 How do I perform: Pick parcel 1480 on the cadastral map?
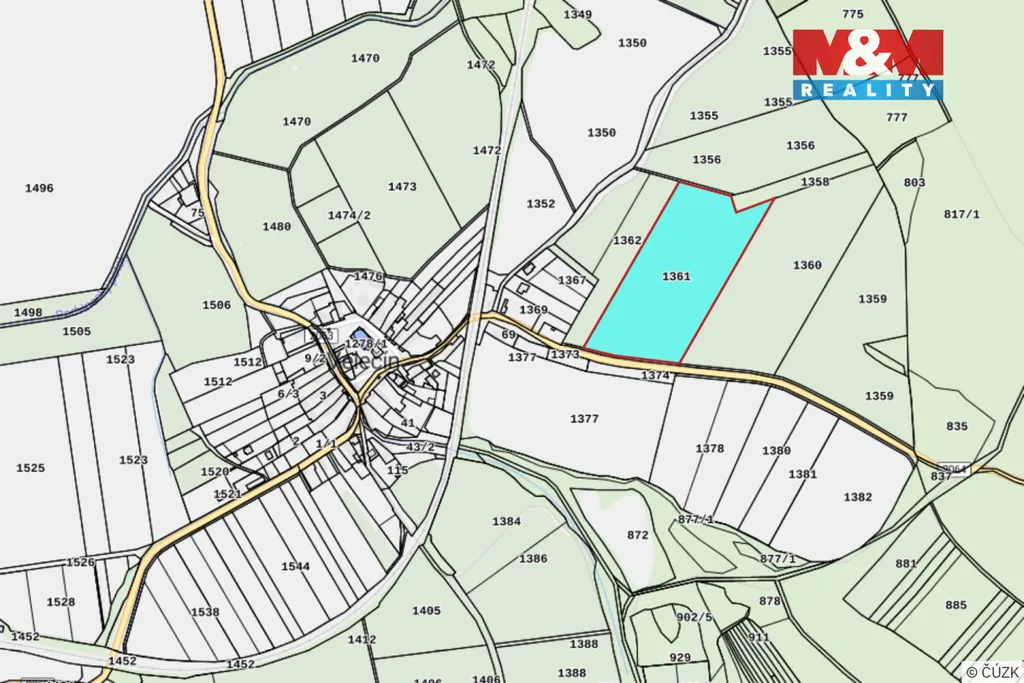[x=276, y=227]
